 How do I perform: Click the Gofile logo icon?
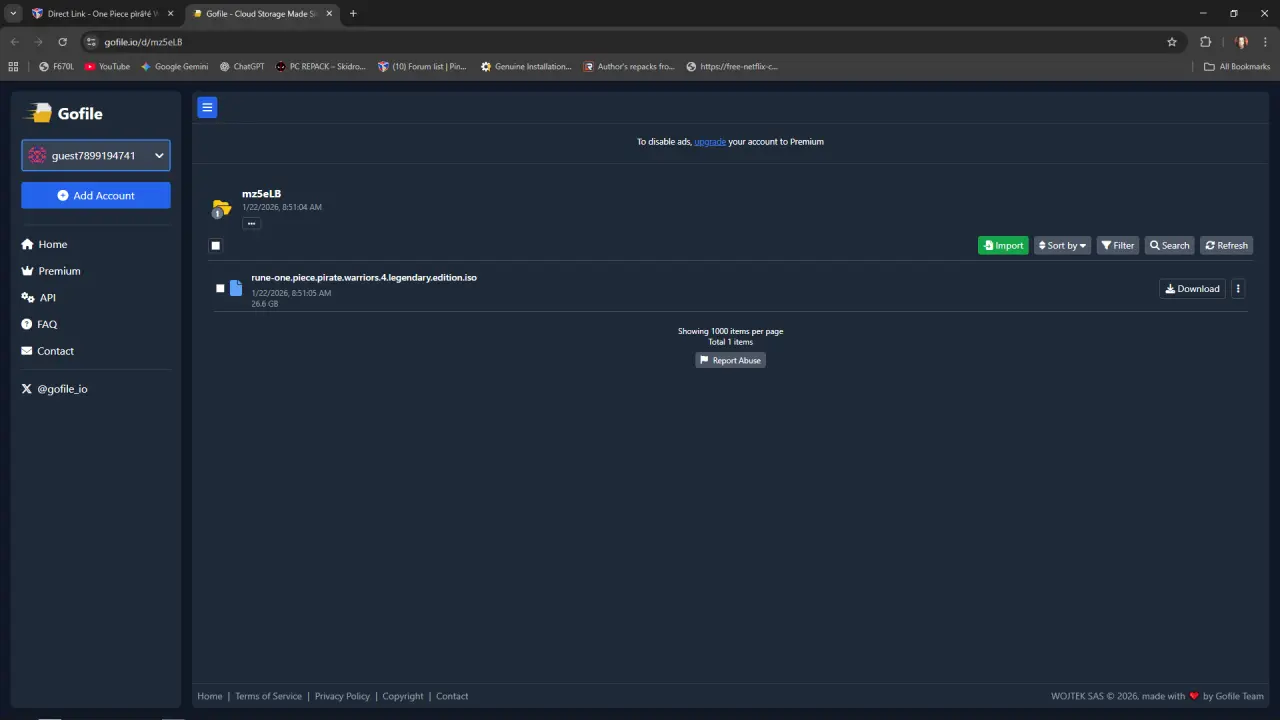coord(38,113)
